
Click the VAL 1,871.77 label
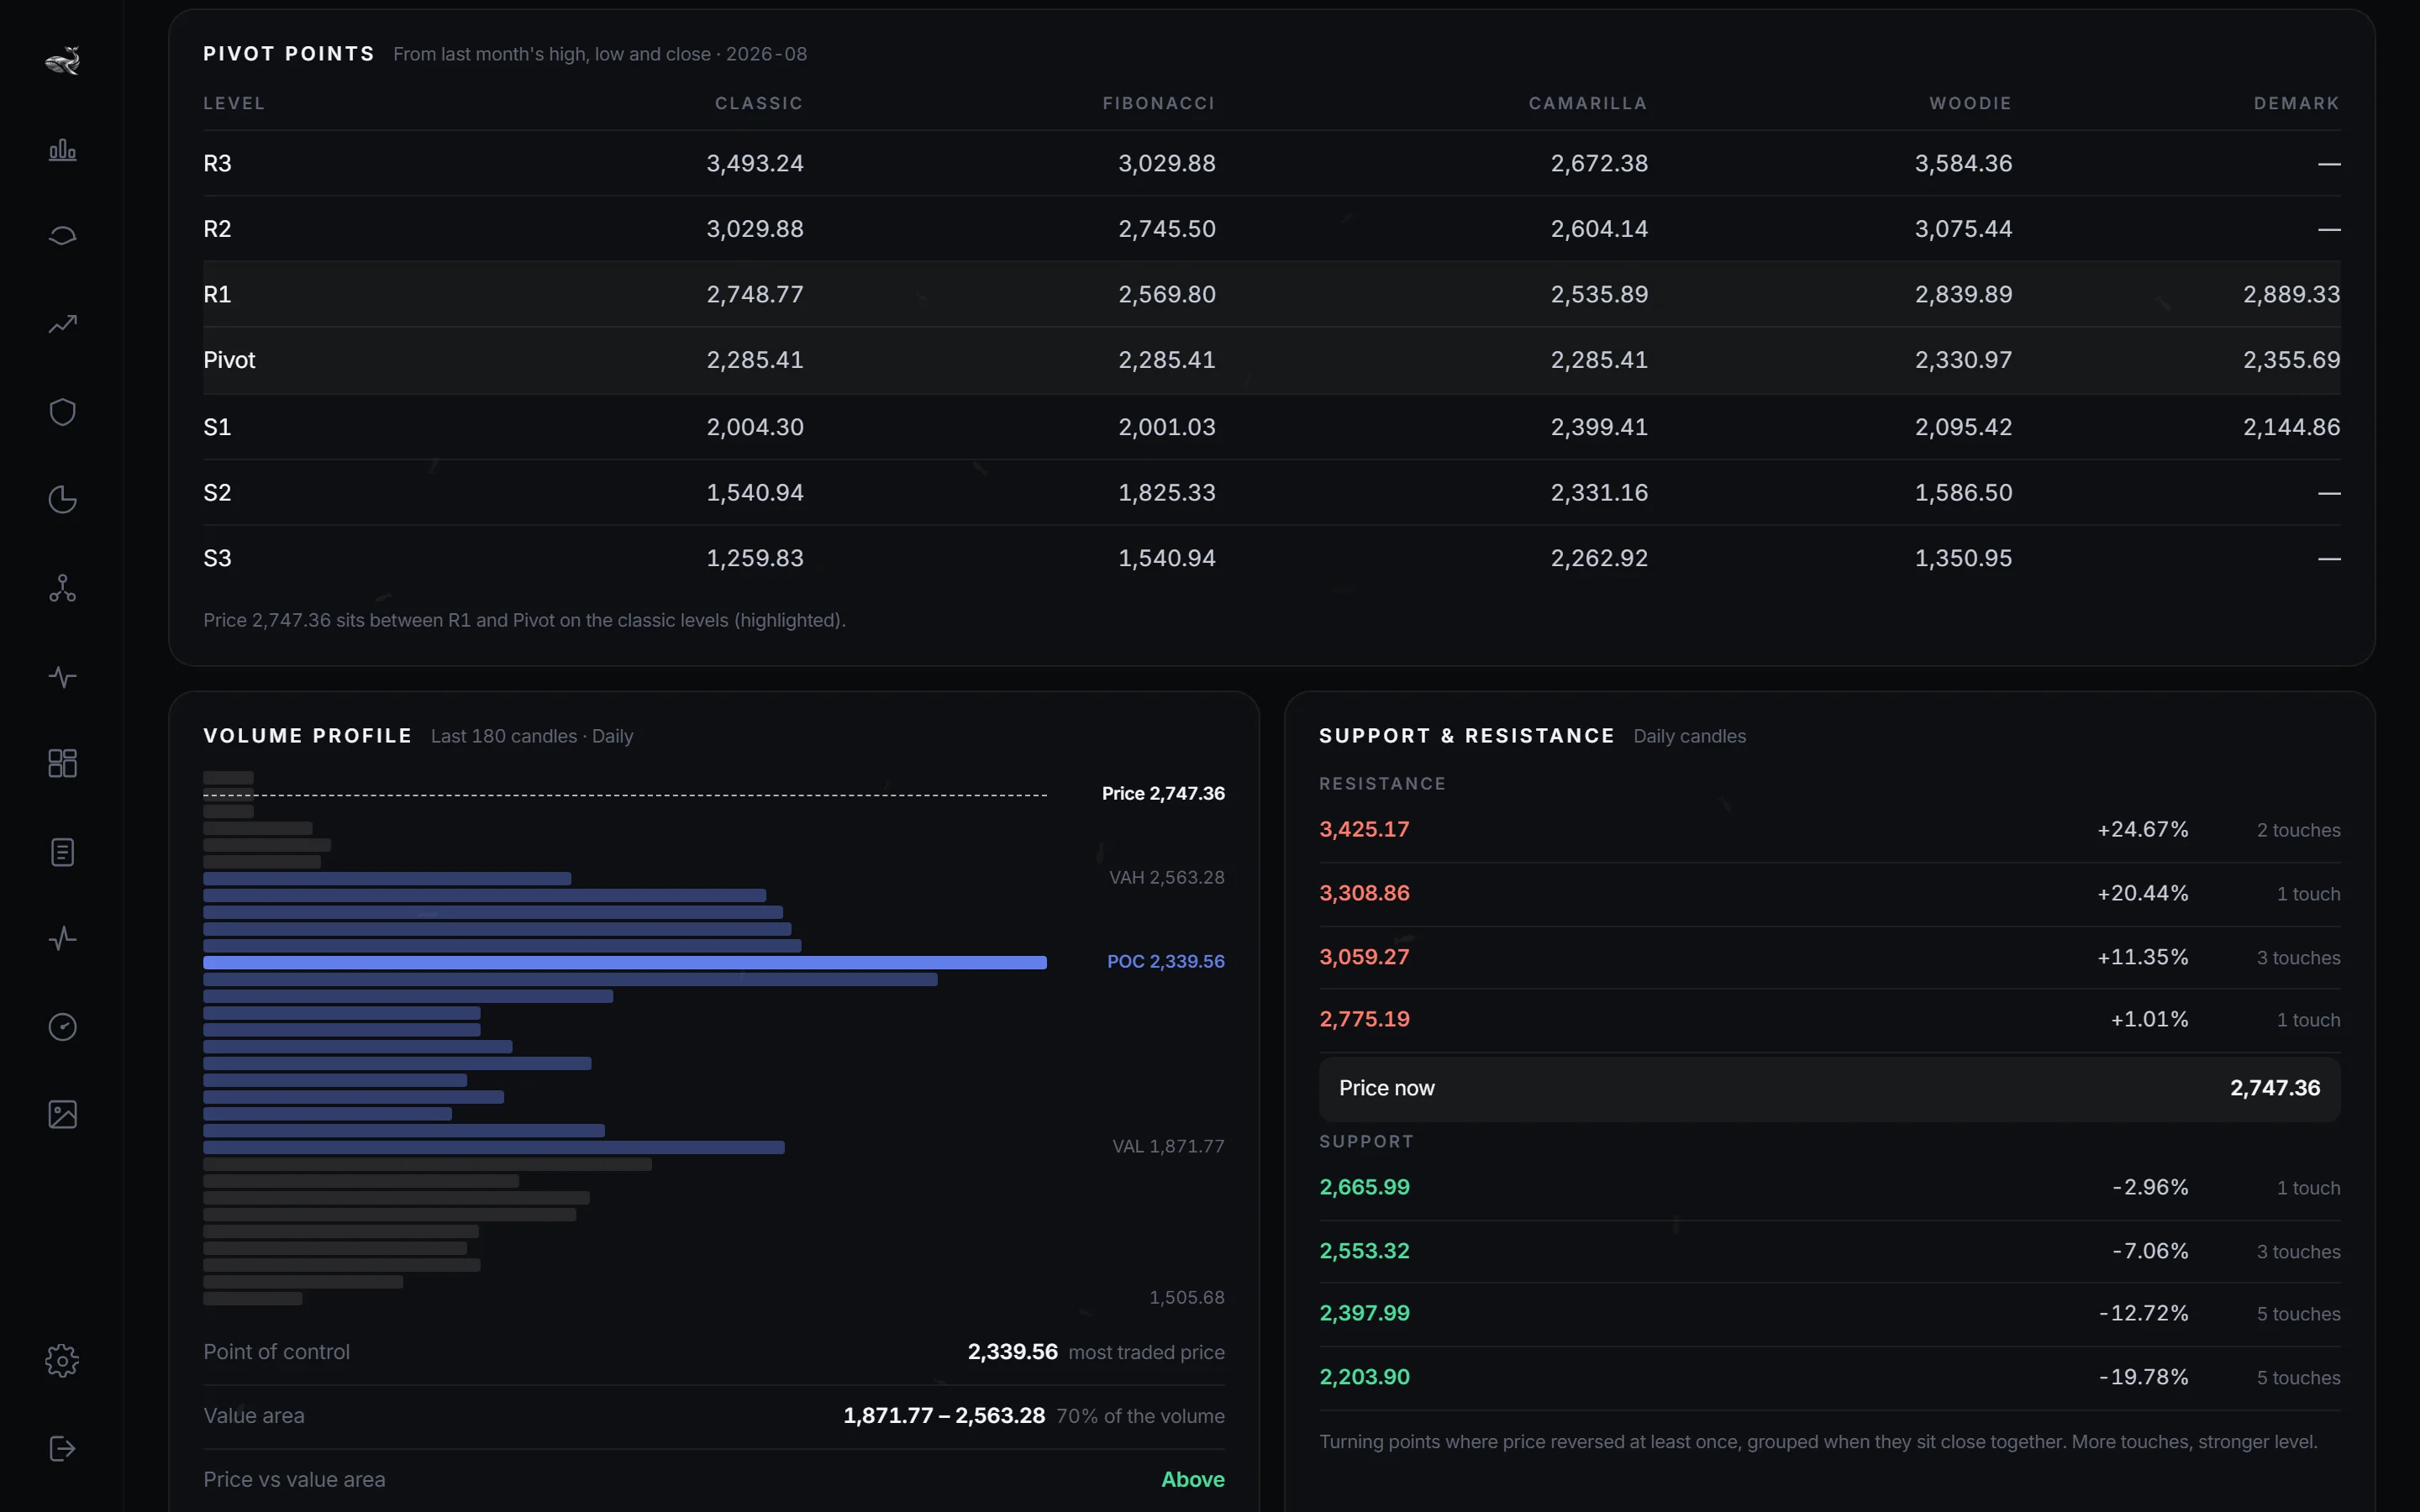(1168, 1146)
